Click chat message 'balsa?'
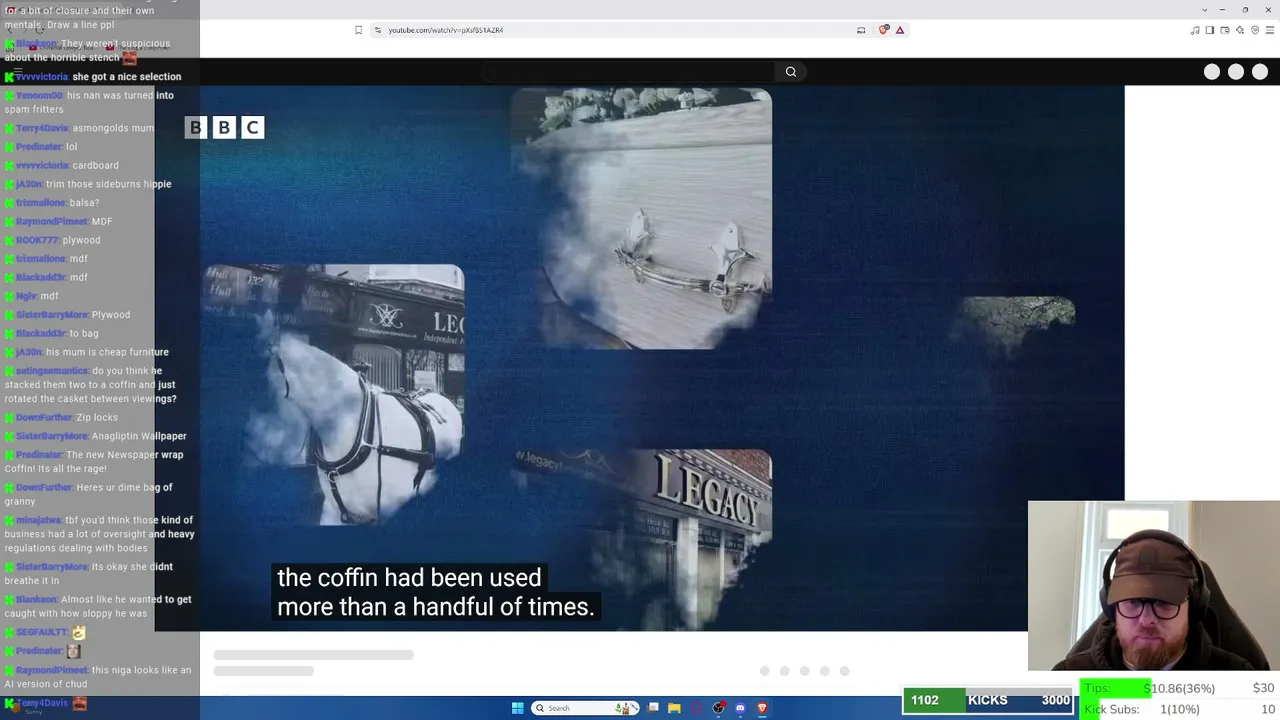This screenshot has width=1280, height=720. pyautogui.click(x=84, y=203)
